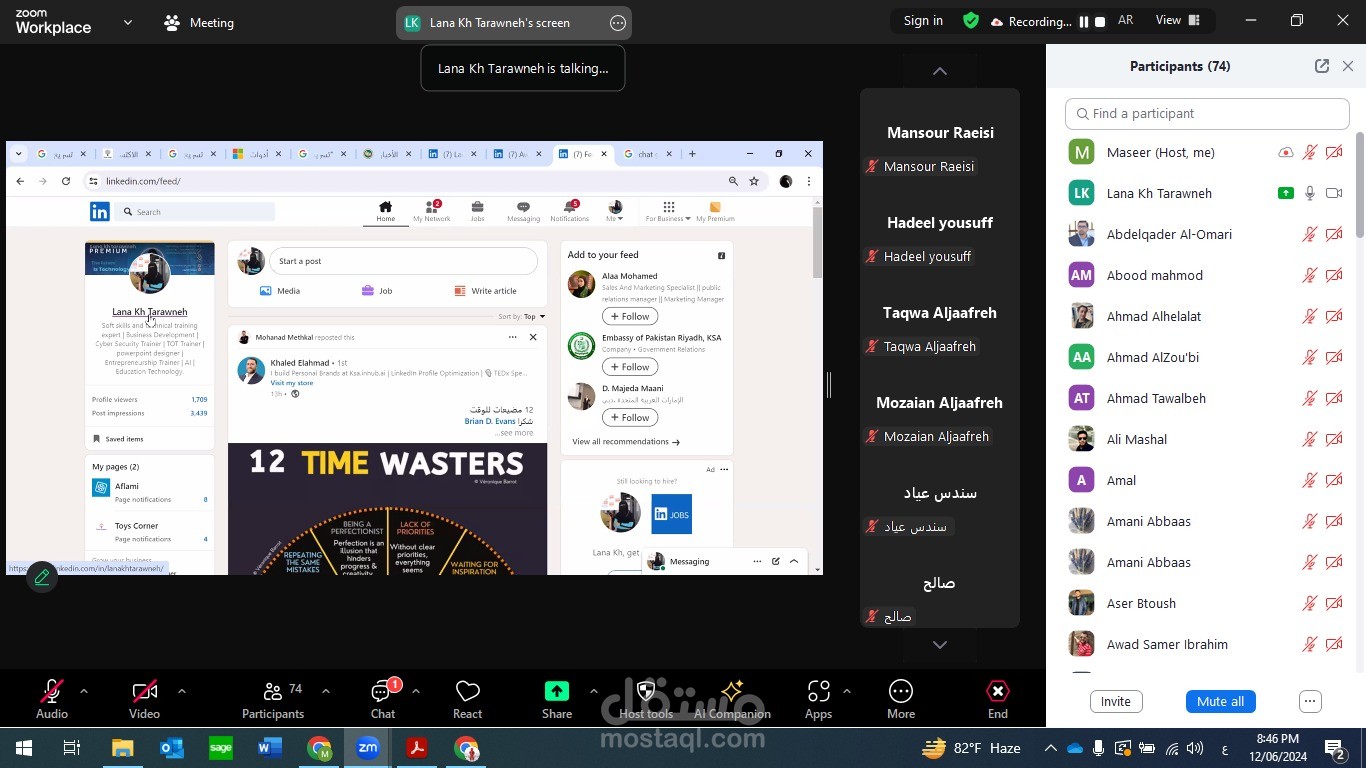This screenshot has height=768, width=1366.
Task: Click the recording indicator beside Maseer
Action: (1286, 152)
